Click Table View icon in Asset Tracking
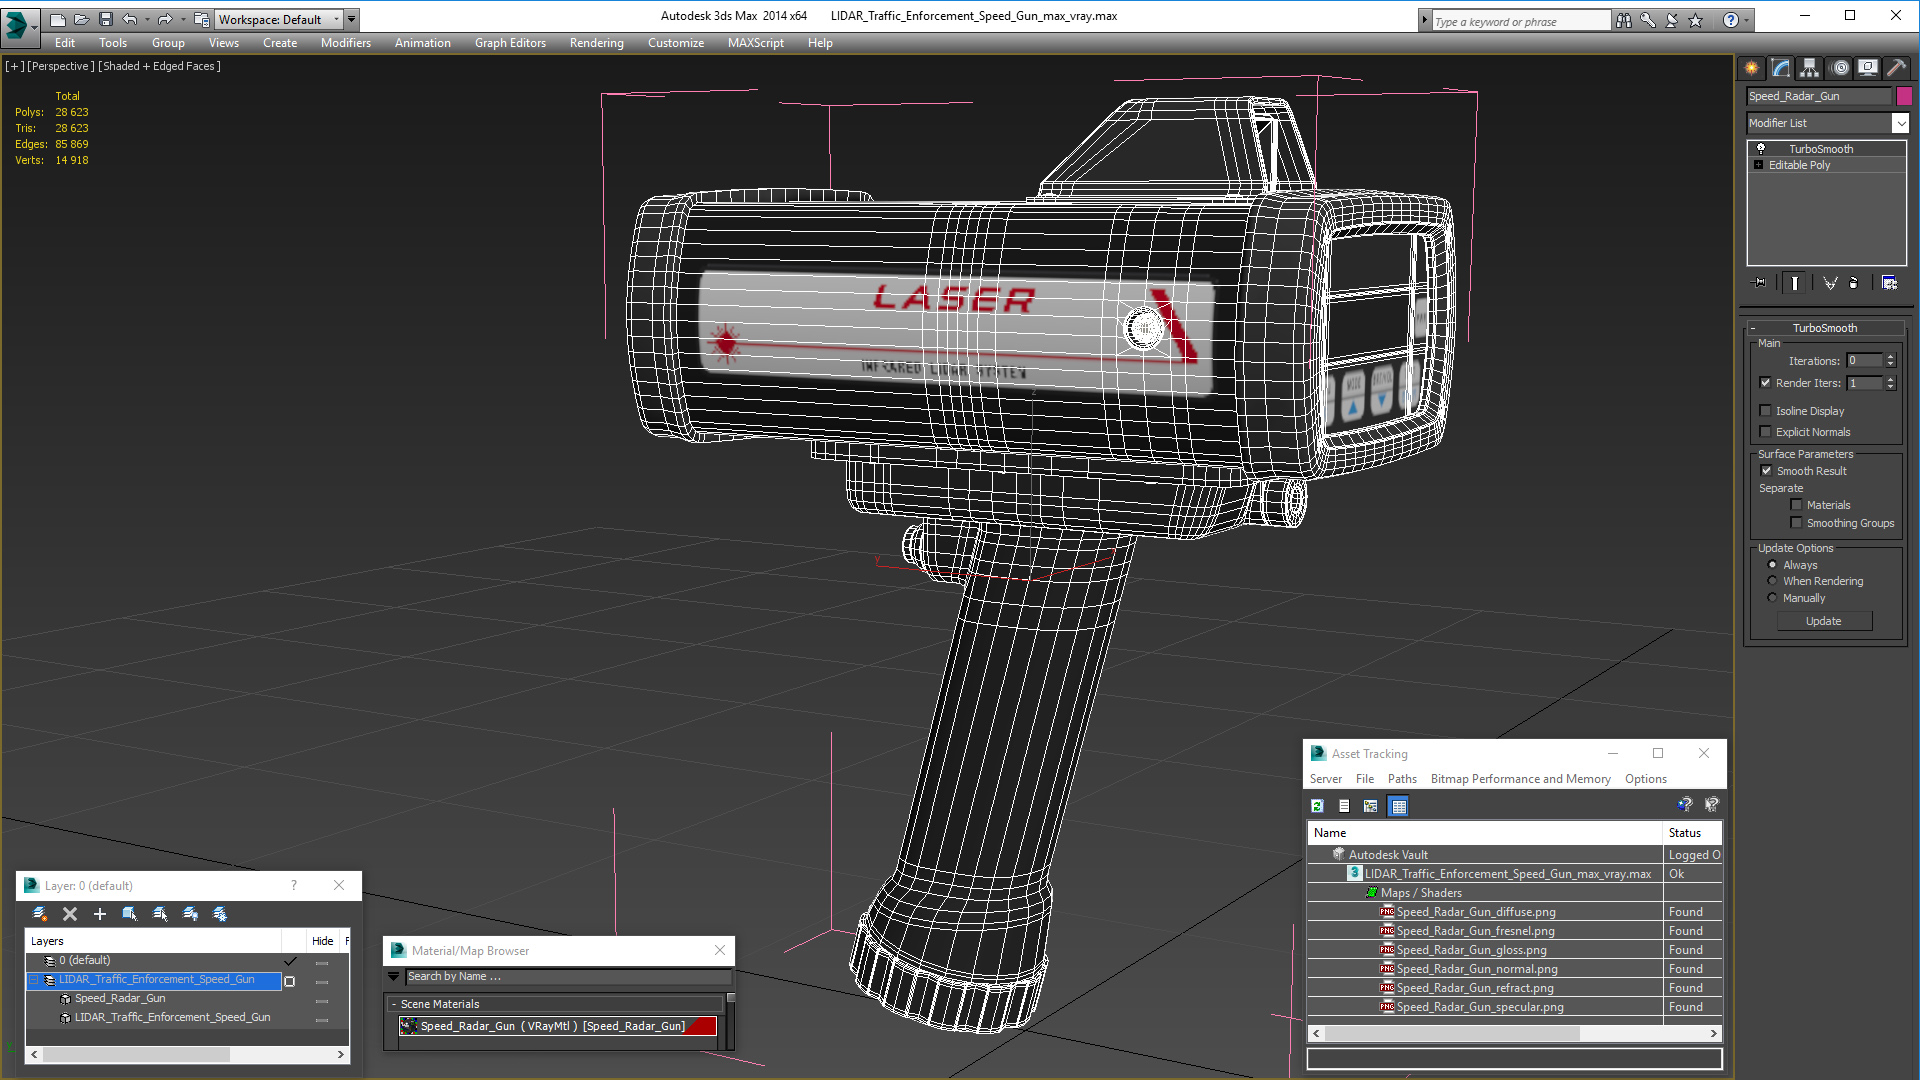This screenshot has width=1920, height=1080. pos(1399,806)
